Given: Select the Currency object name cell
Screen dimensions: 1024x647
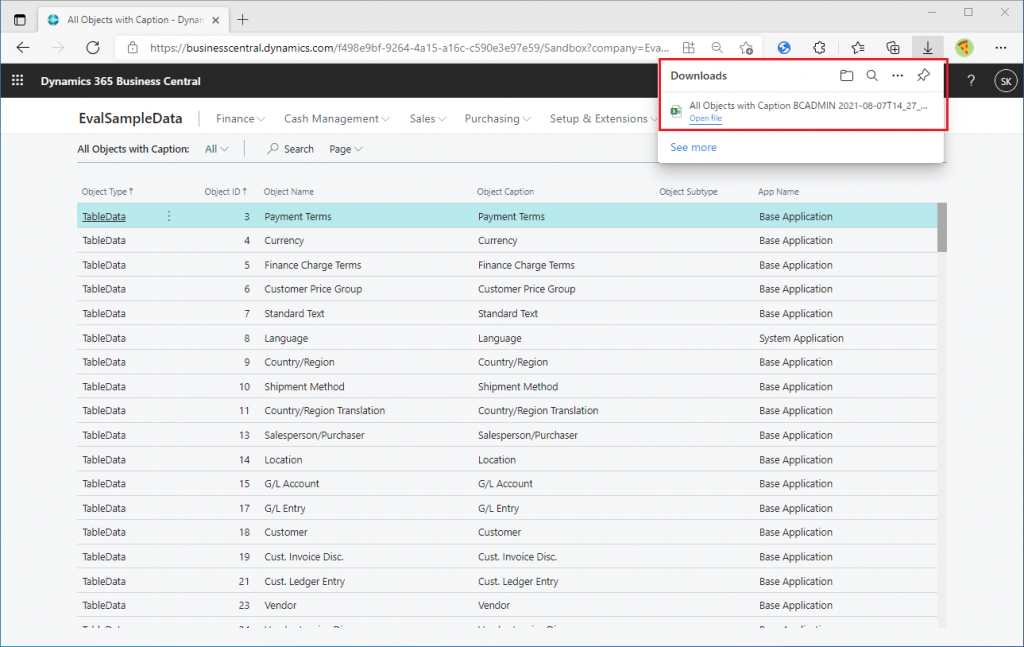Looking at the screenshot, I should click(284, 240).
